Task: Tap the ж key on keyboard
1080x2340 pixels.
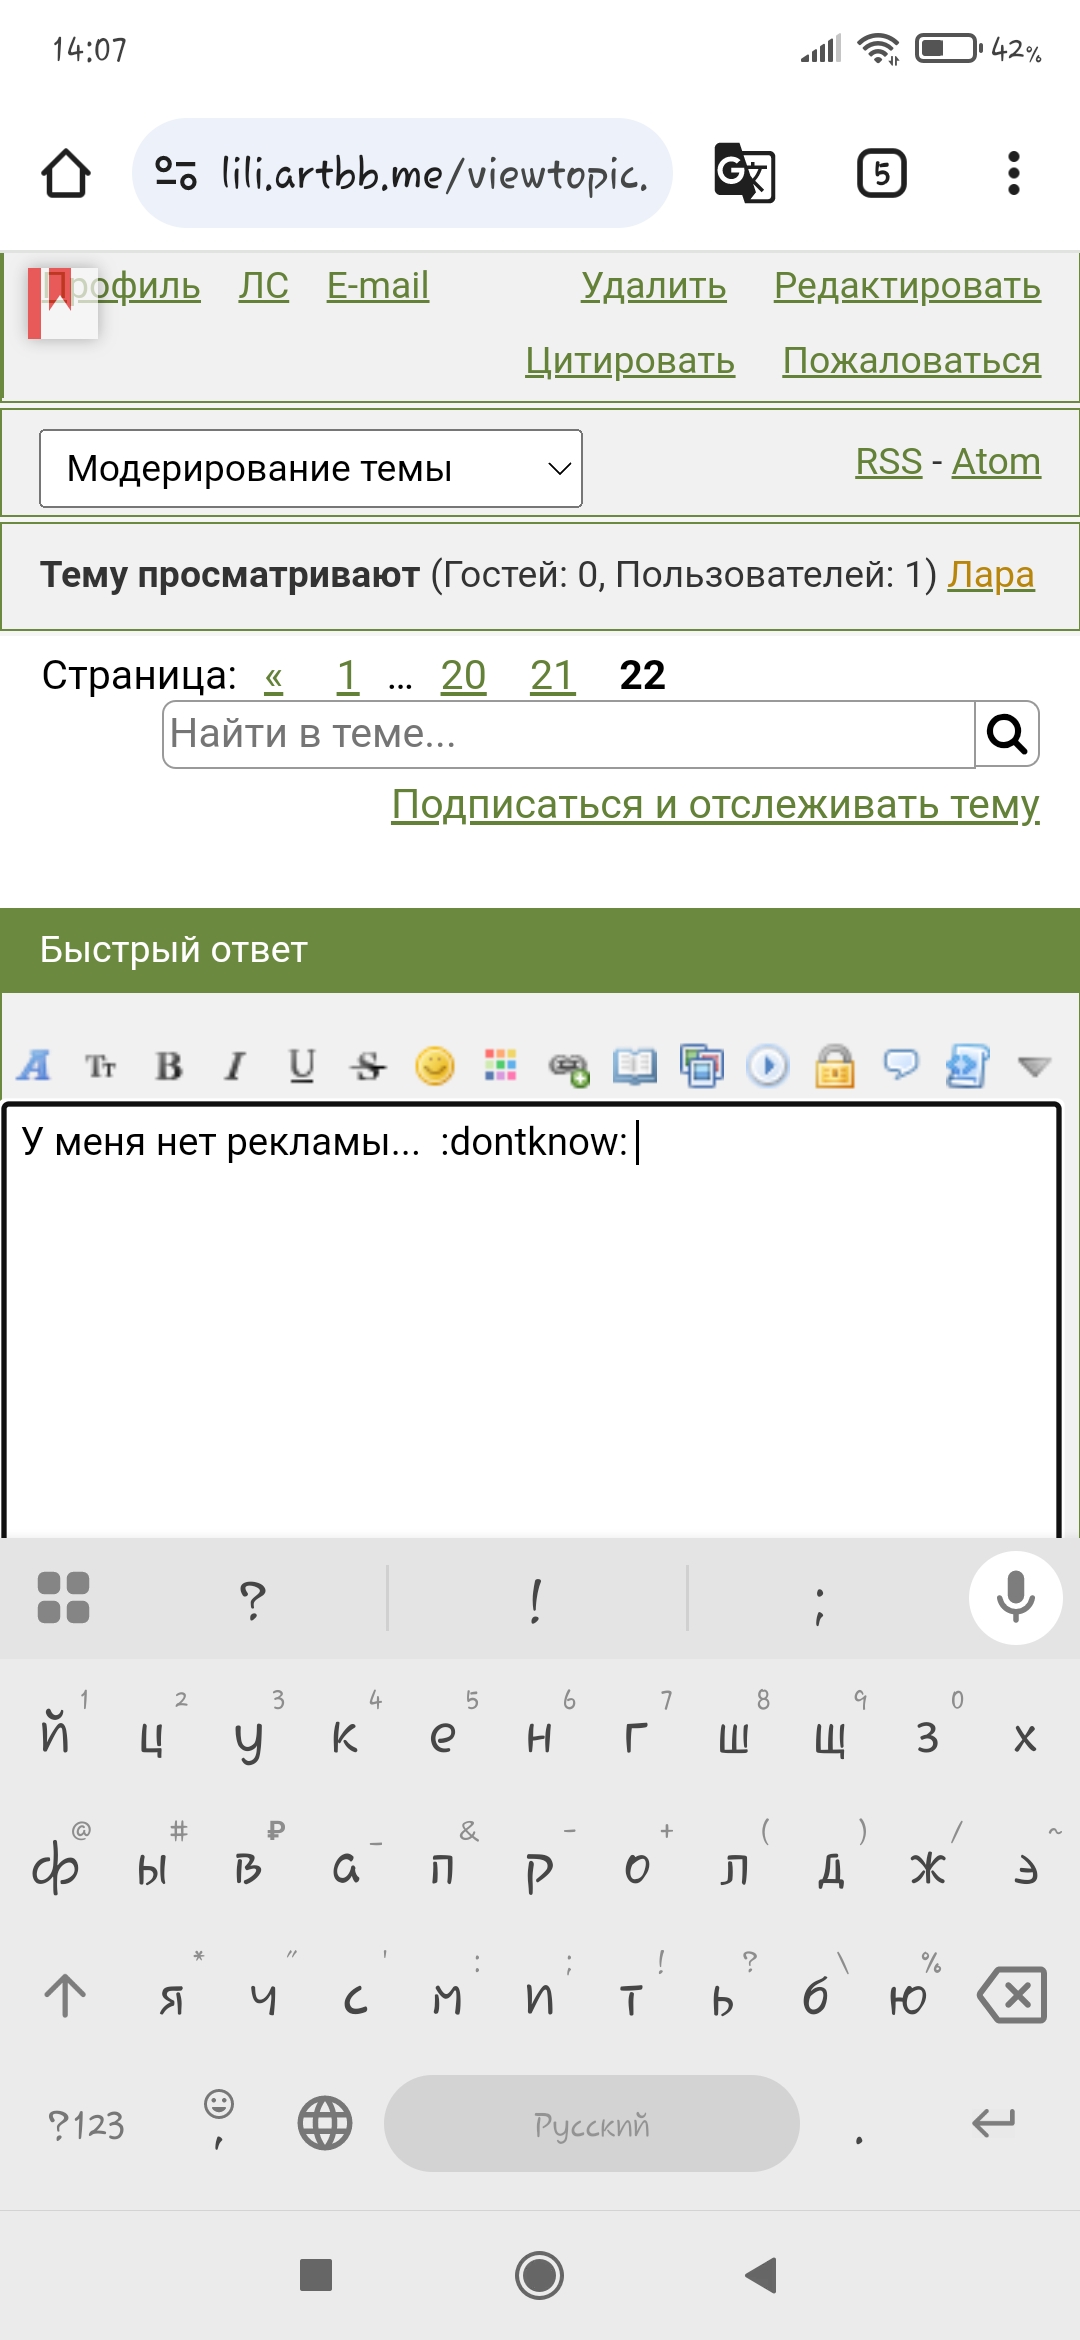Action: [x=928, y=1866]
